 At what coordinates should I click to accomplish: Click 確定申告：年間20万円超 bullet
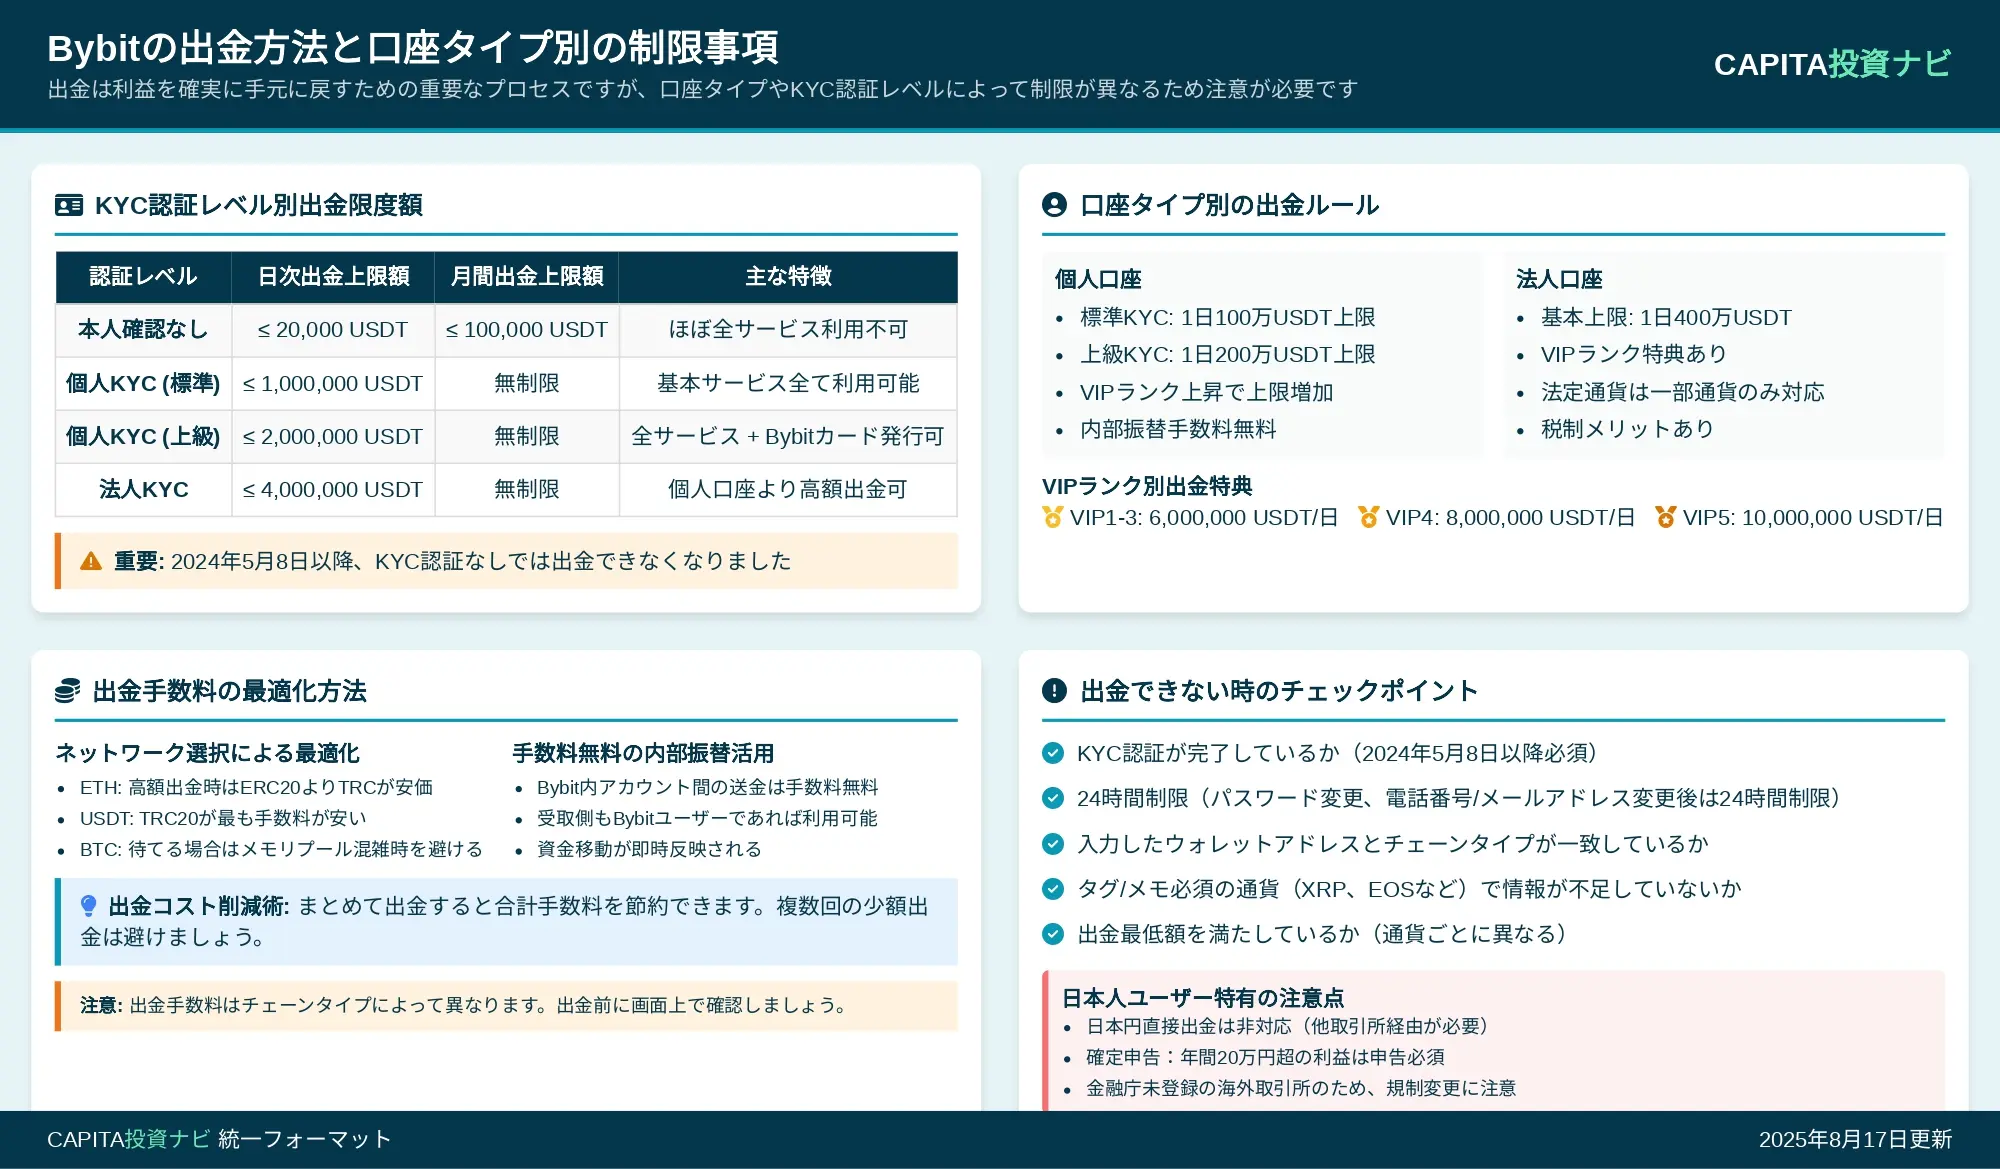(x=1265, y=1058)
